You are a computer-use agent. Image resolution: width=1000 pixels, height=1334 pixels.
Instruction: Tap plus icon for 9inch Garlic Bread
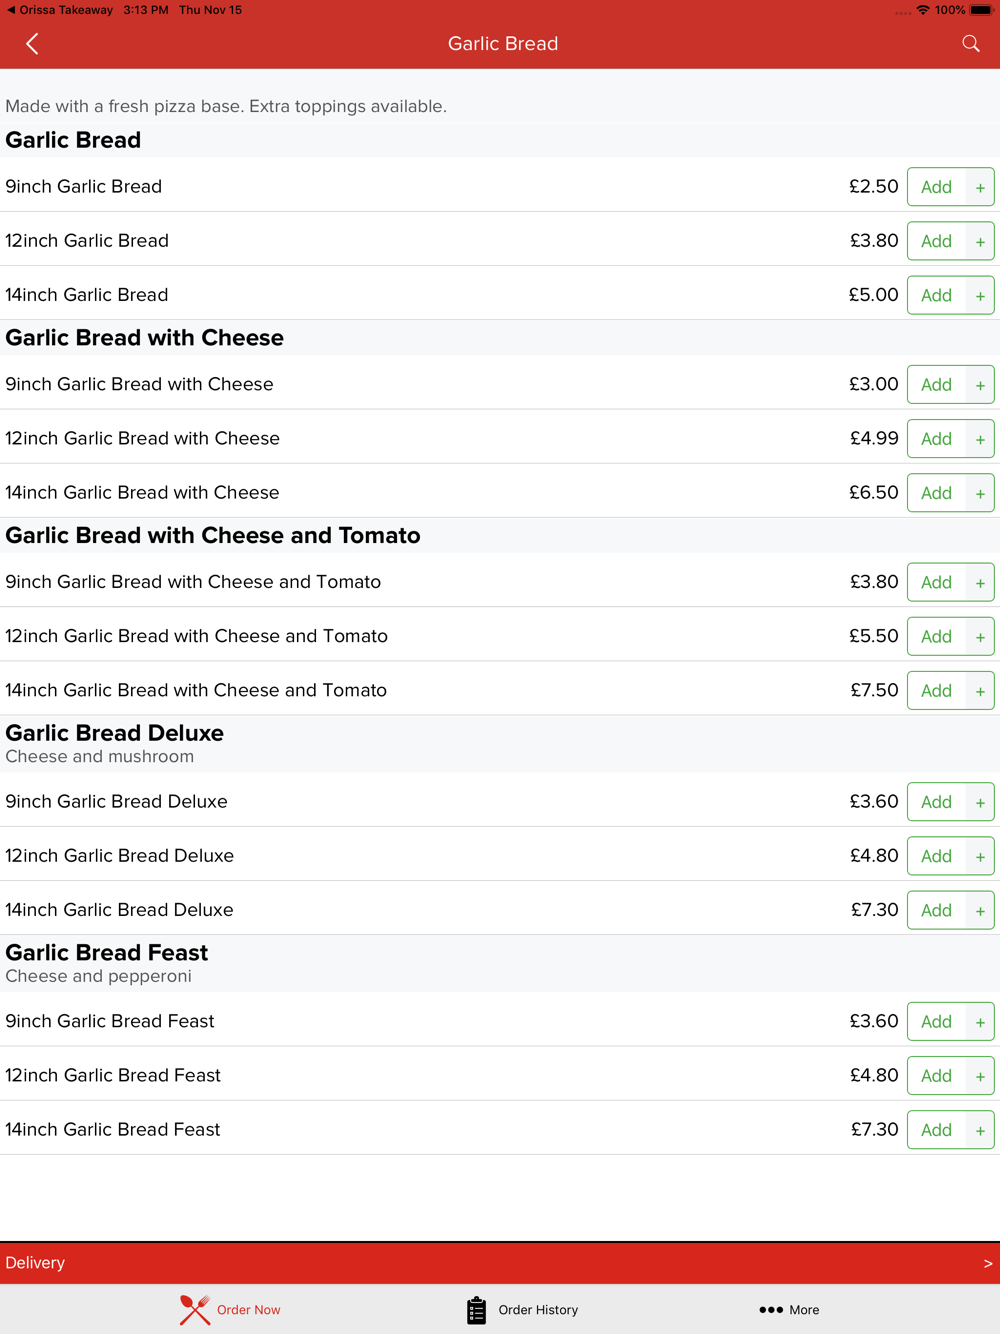tap(980, 187)
